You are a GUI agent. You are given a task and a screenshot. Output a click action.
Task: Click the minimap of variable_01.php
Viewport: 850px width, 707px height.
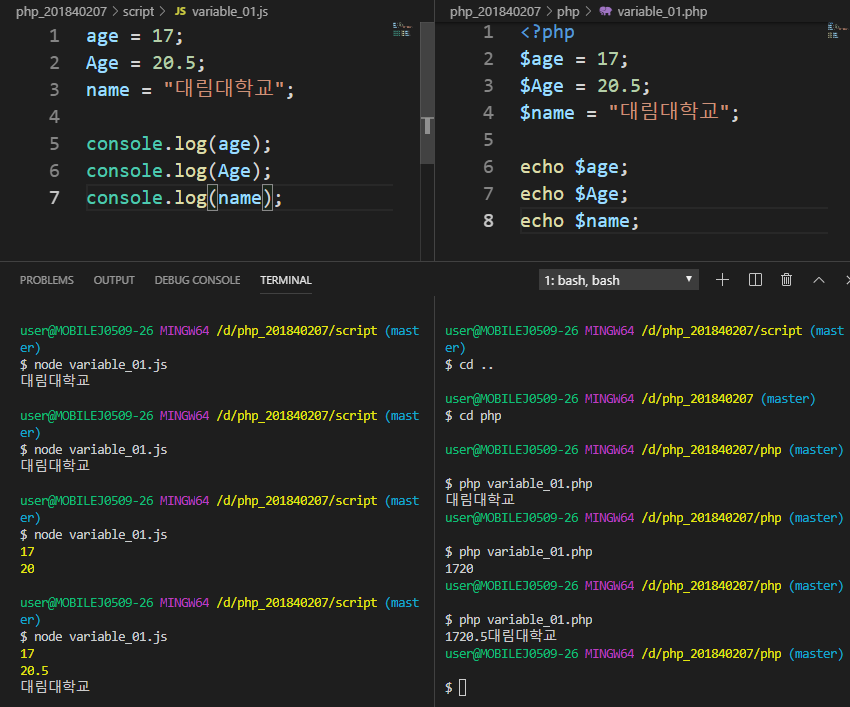pos(838,30)
